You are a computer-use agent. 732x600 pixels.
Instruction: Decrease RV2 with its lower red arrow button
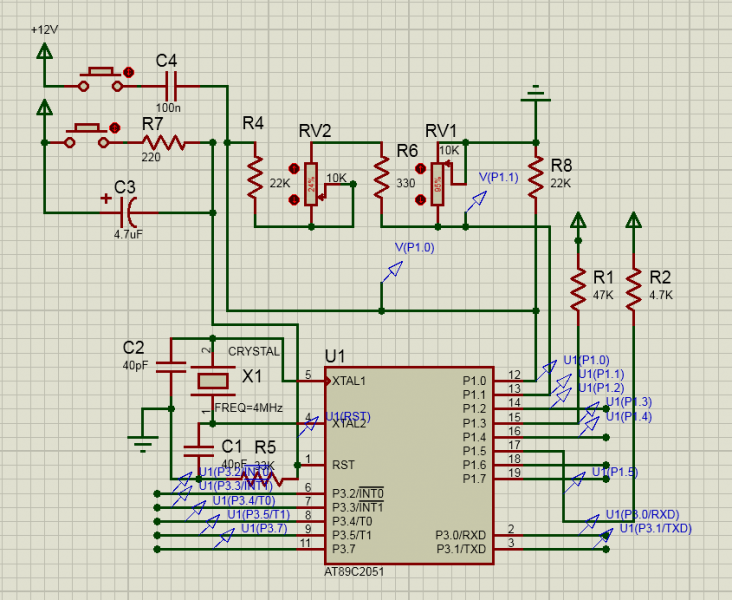294,200
